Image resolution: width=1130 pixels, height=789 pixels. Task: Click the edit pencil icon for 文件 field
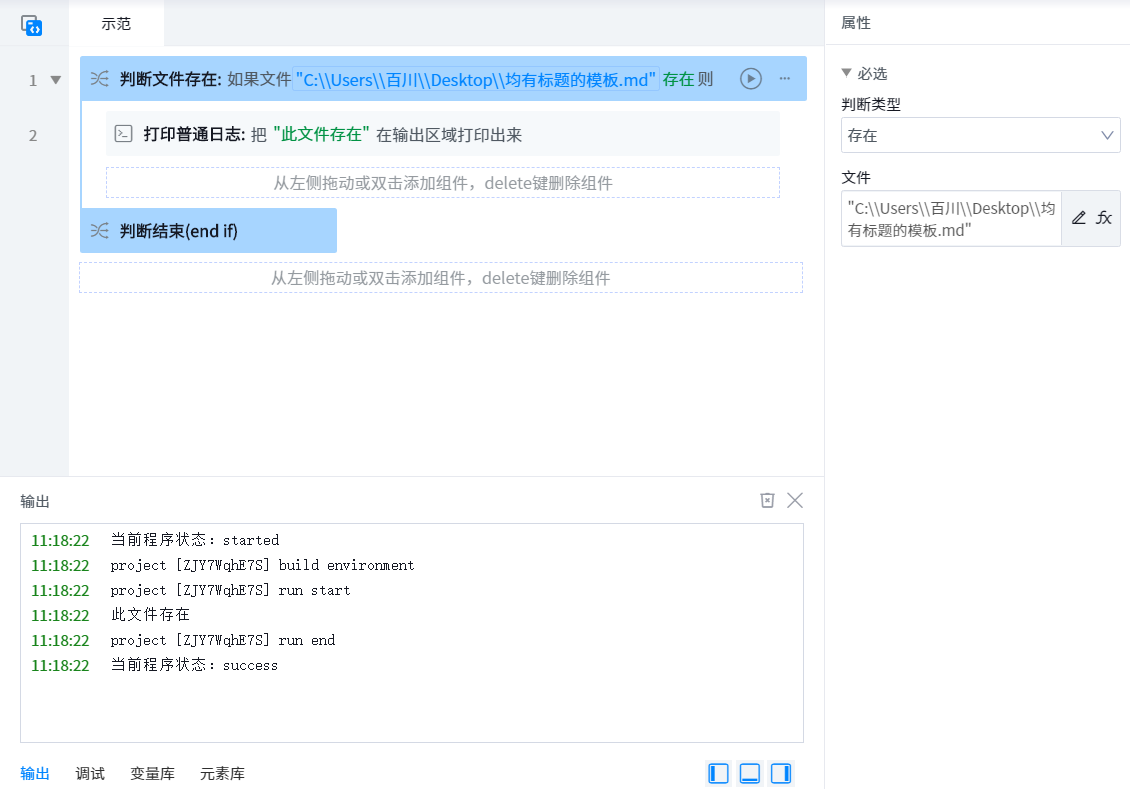pos(1078,218)
